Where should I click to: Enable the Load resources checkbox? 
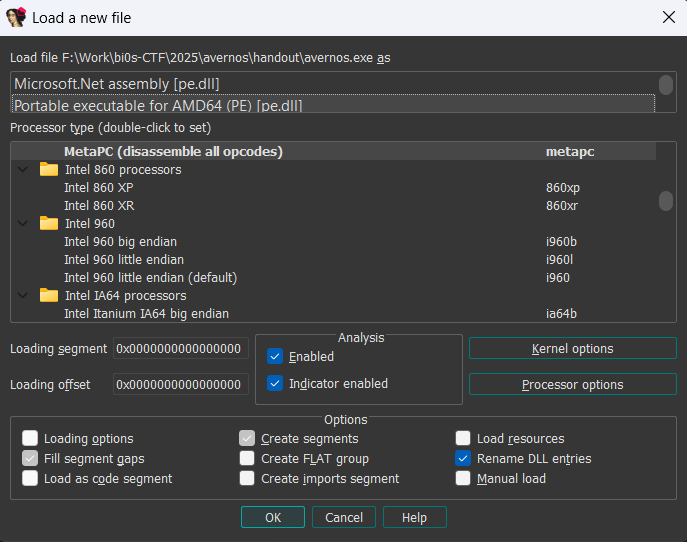[x=463, y=438]
